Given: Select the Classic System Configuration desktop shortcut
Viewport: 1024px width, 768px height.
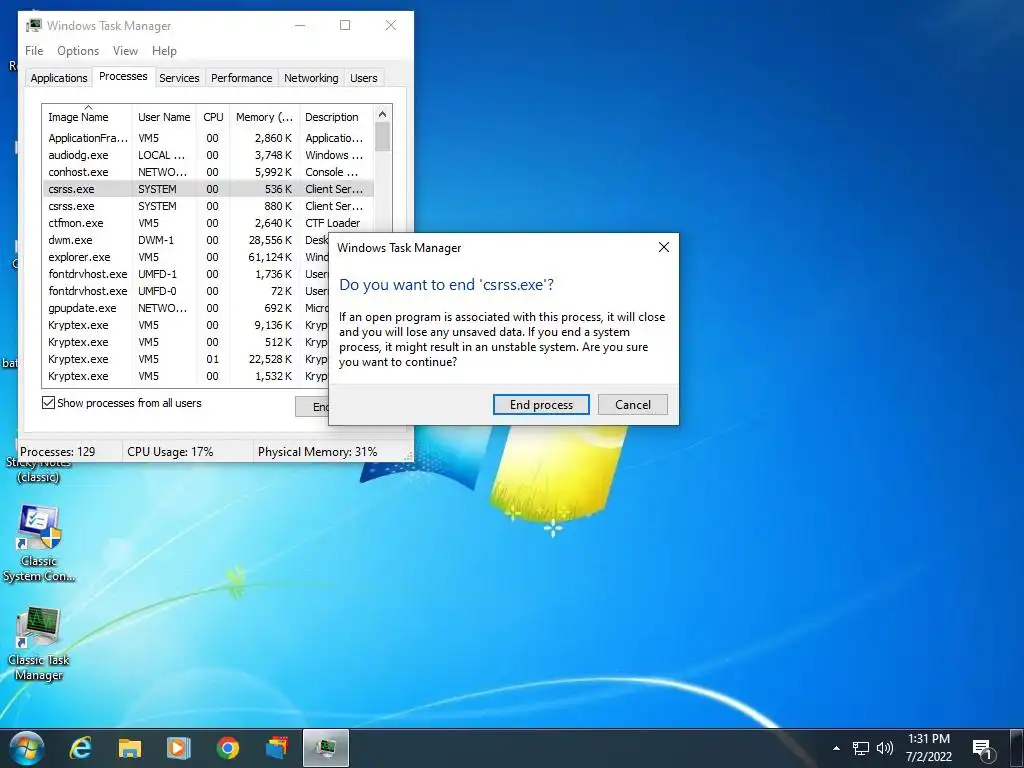Looking at the screenshot, I should pos(39,543).
